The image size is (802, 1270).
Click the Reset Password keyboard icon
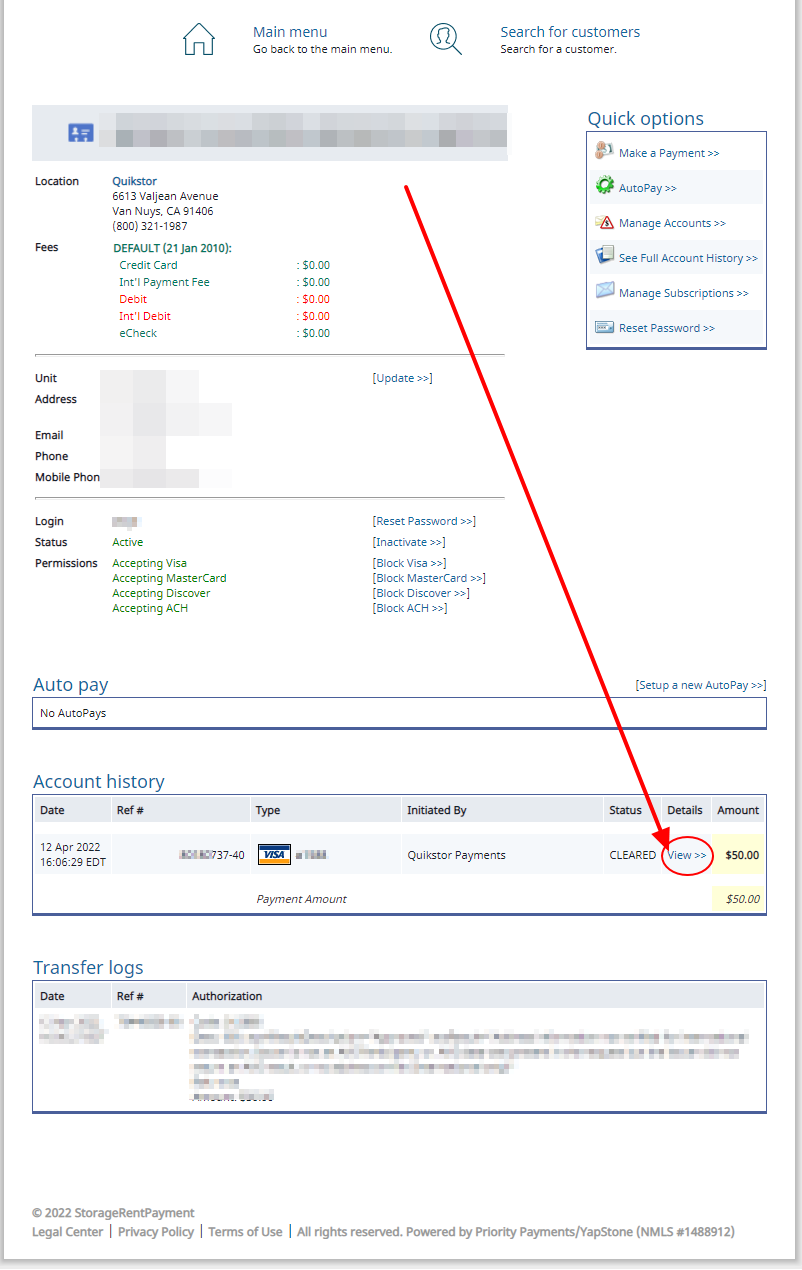coord(604,327)
